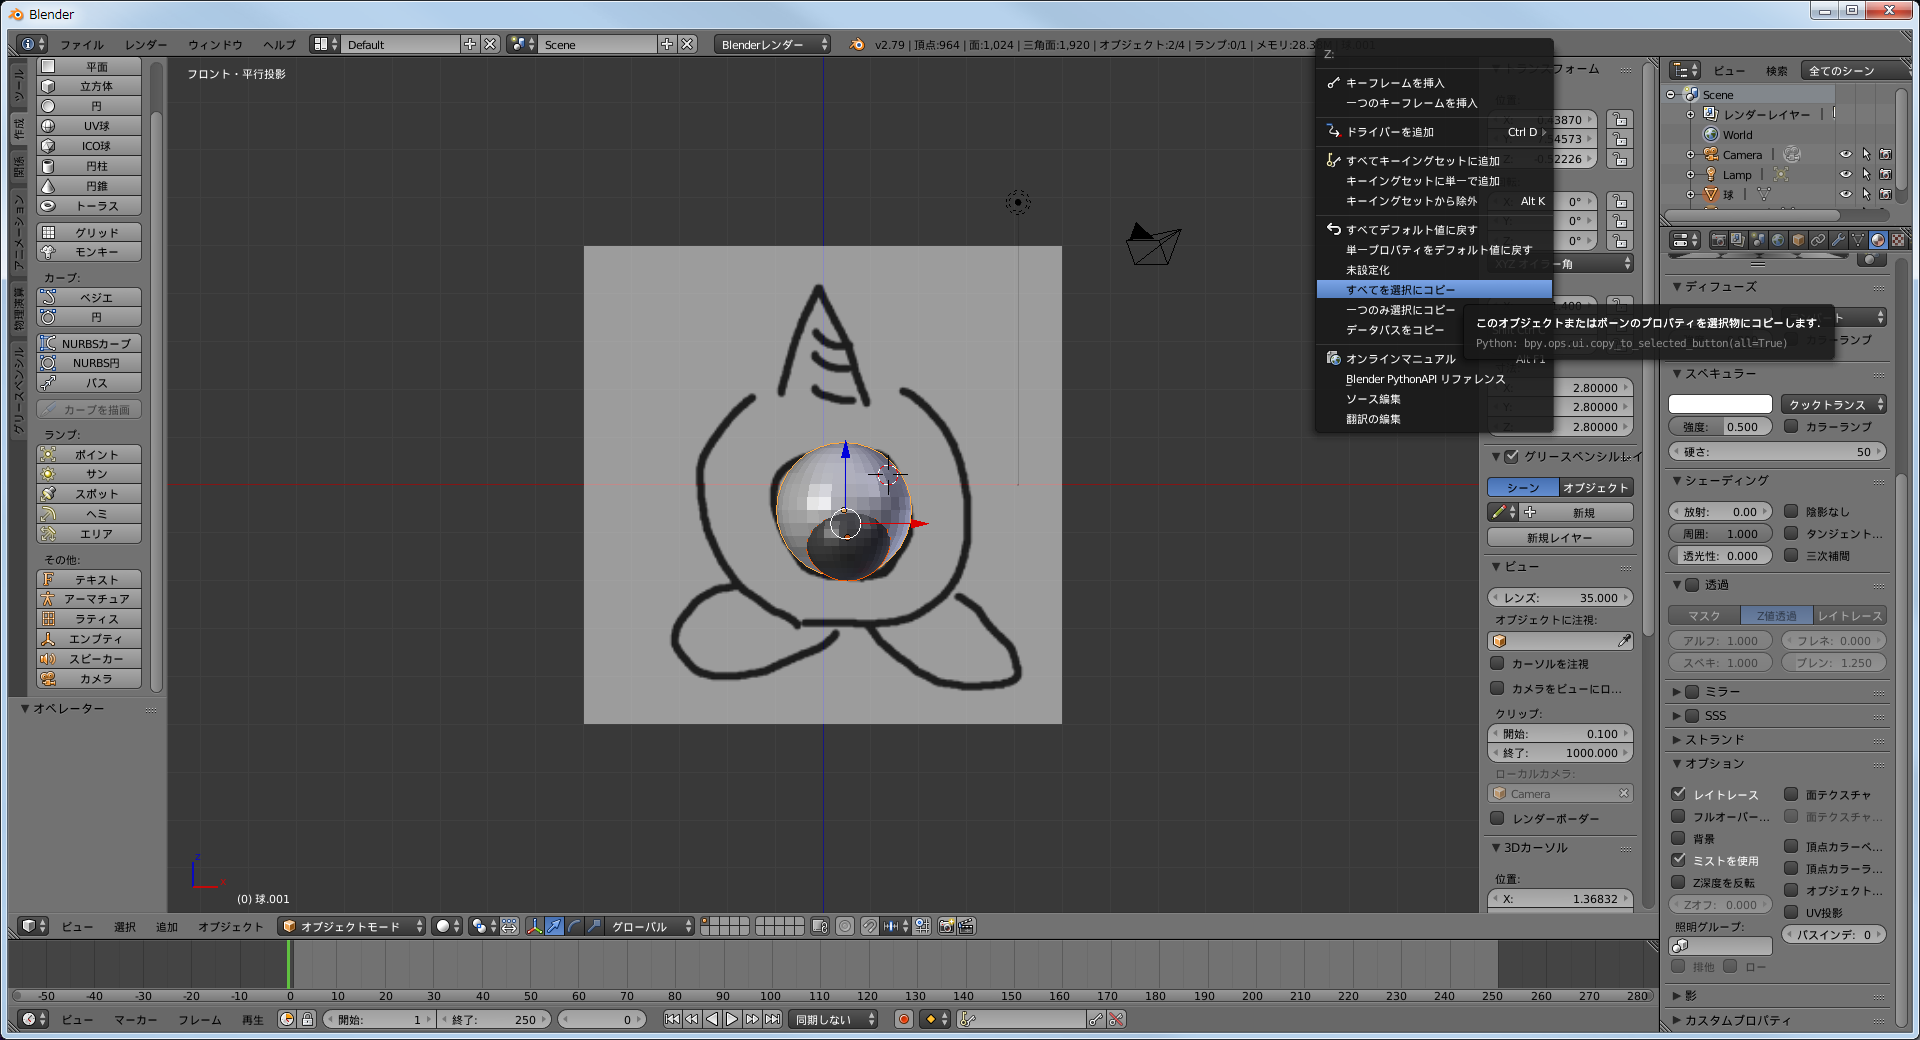Viewport: 1920px width, 1040px height.
Task: Open the Render properties tab
Action: (1719, 240)
